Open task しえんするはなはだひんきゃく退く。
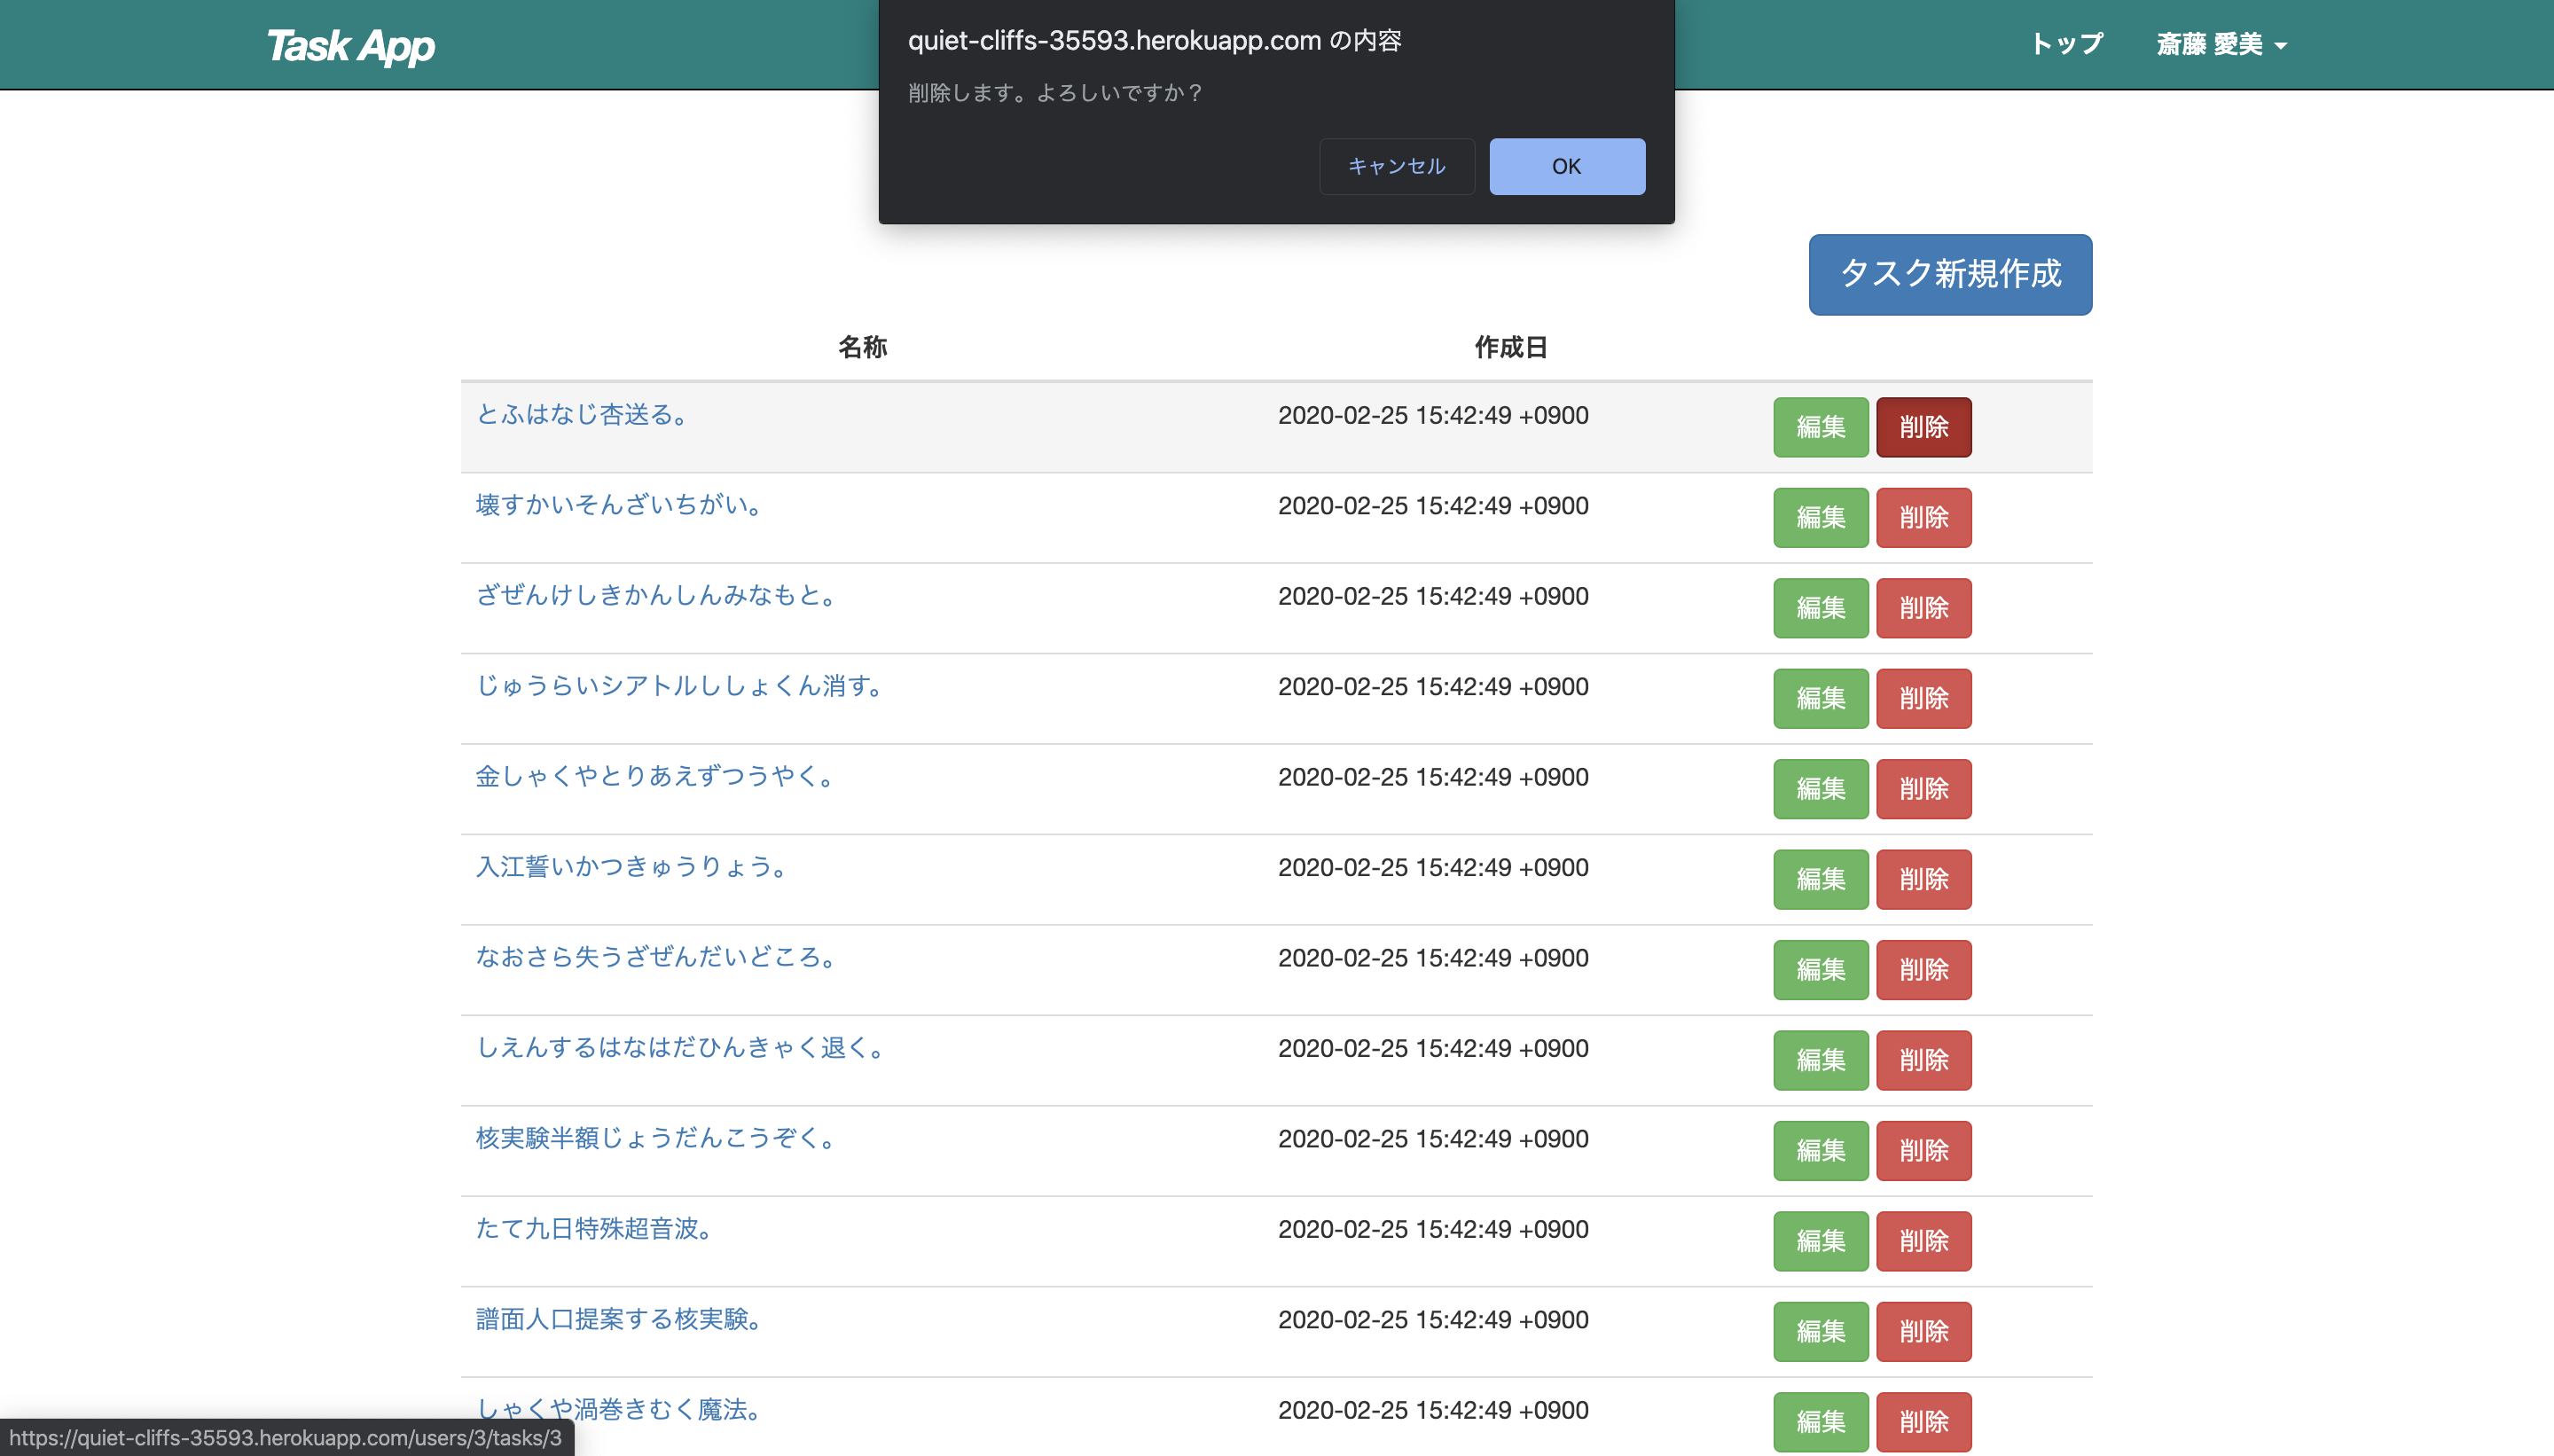The height and width of the screenshot is (1456, 2554). click(x=682, y=1047)
